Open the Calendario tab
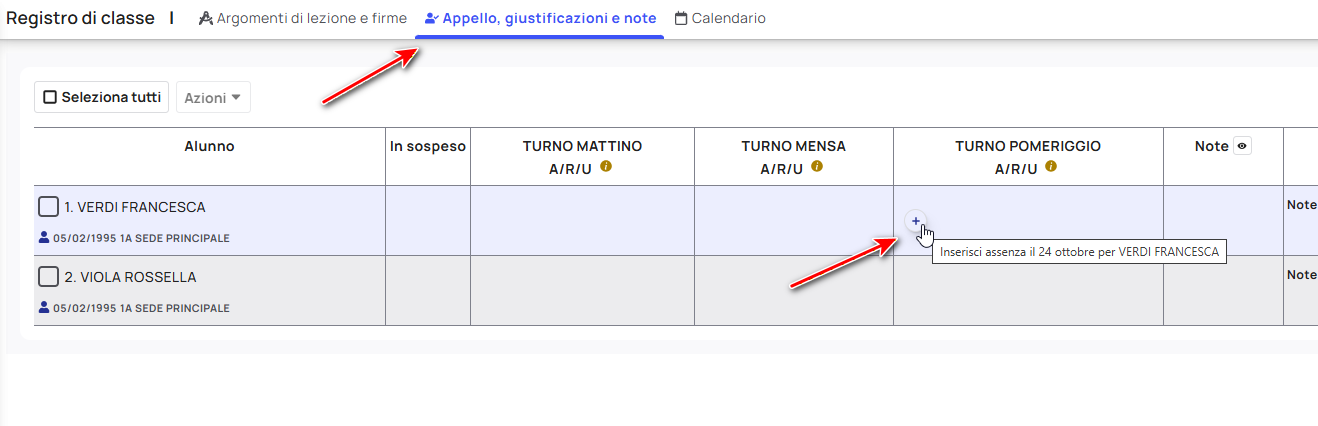1318x426 pixels. (720, 18)
